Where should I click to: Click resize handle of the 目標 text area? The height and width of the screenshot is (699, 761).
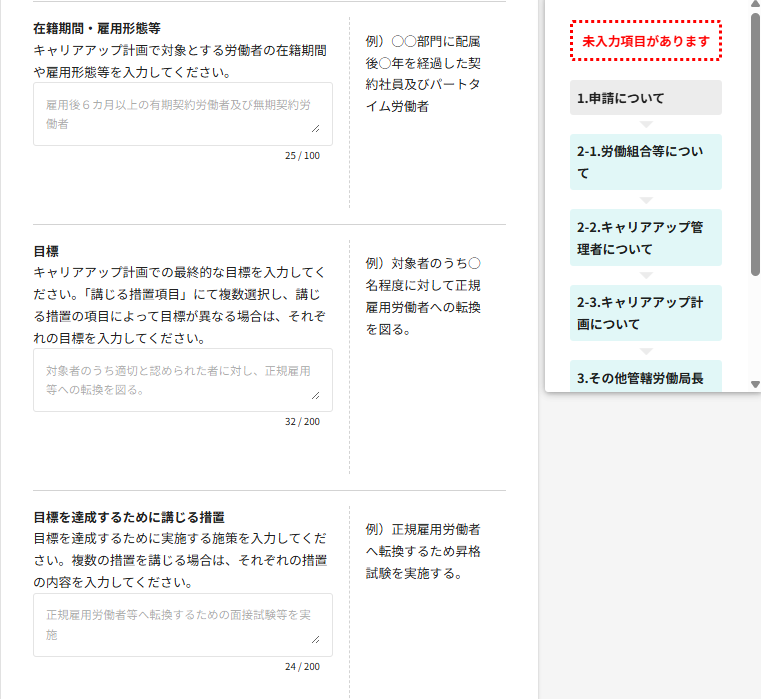(x=316, y=395)
